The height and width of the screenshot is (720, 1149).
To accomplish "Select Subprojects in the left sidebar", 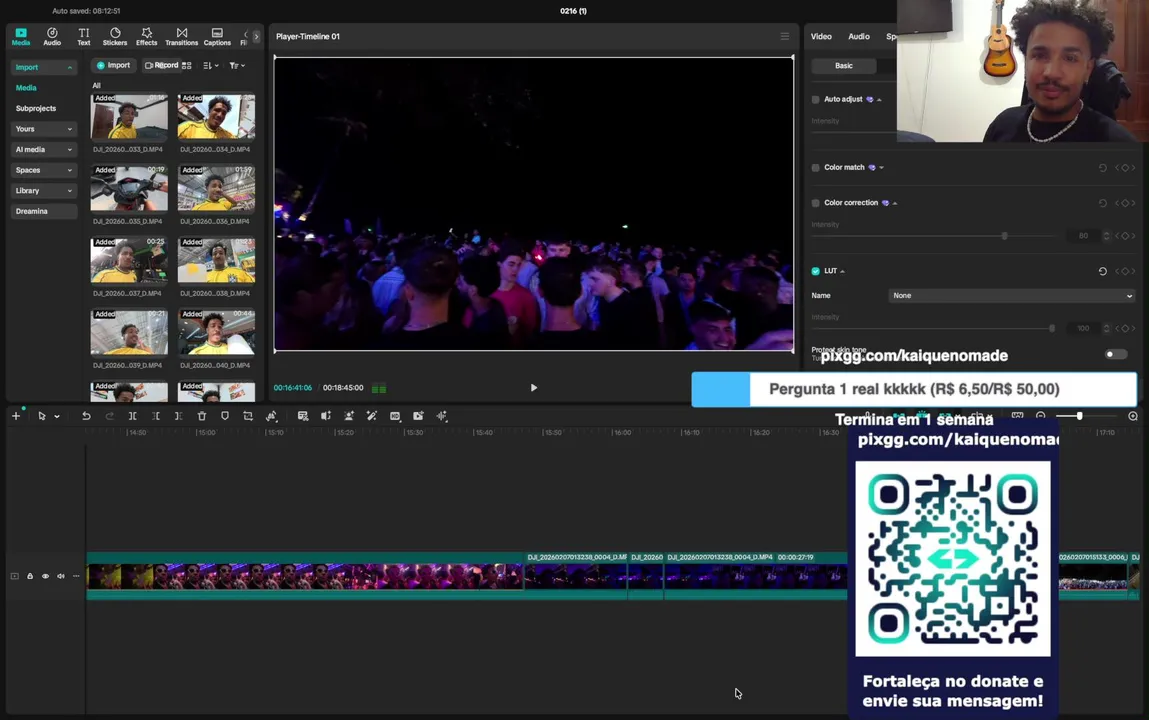I will tap(36, 108).
